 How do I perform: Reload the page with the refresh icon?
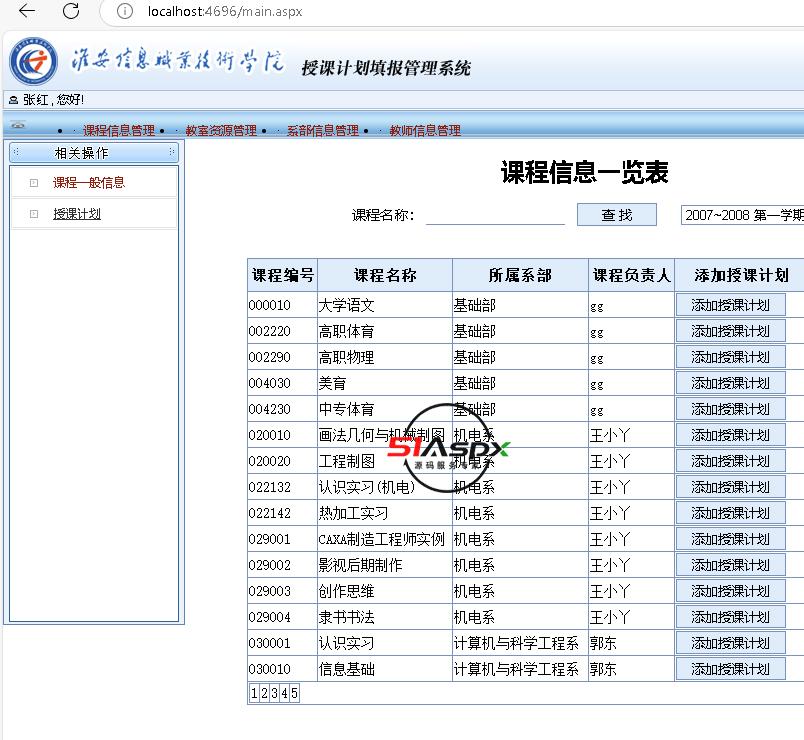pos(71,11)
